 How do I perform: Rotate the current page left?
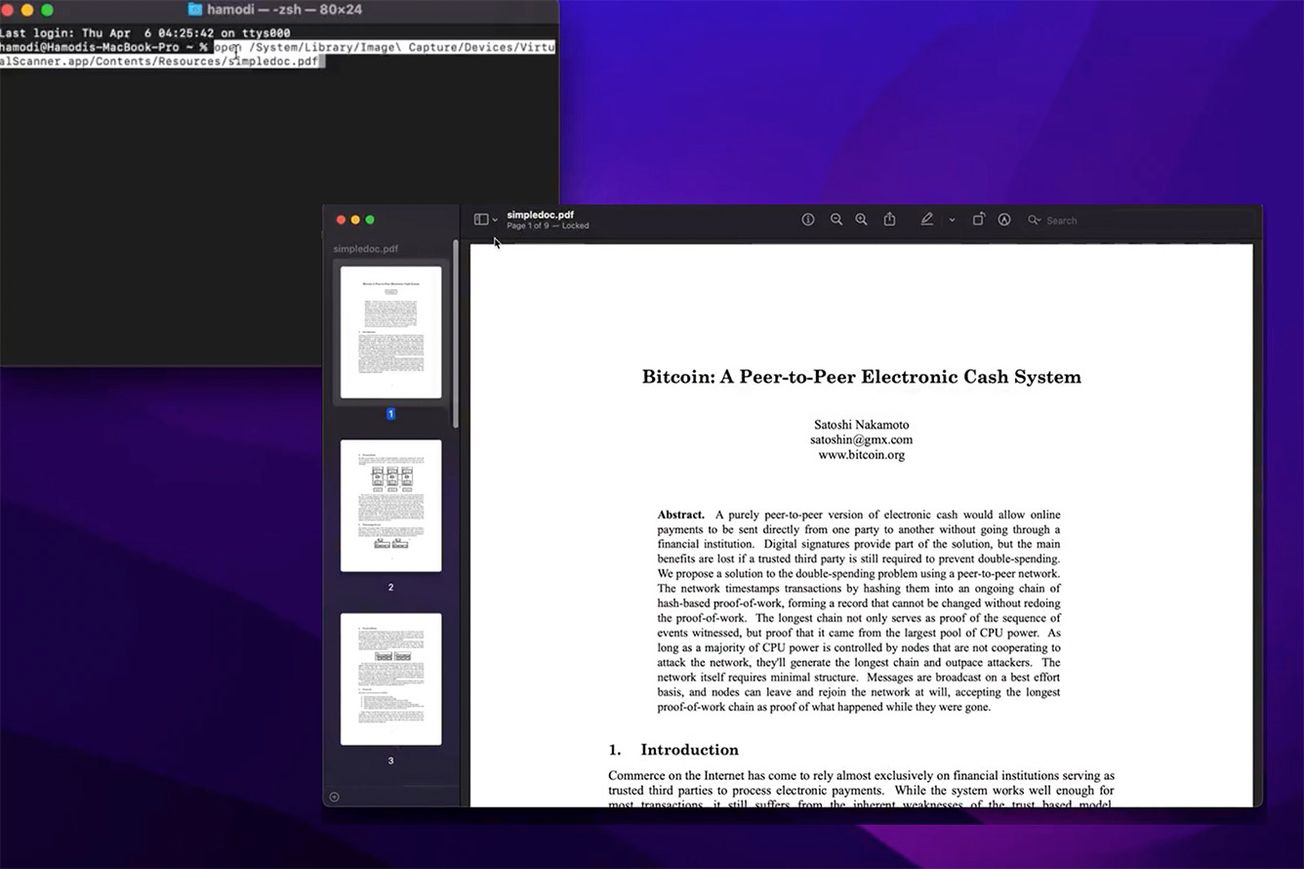pyautogui.click(x=978, y=219)
